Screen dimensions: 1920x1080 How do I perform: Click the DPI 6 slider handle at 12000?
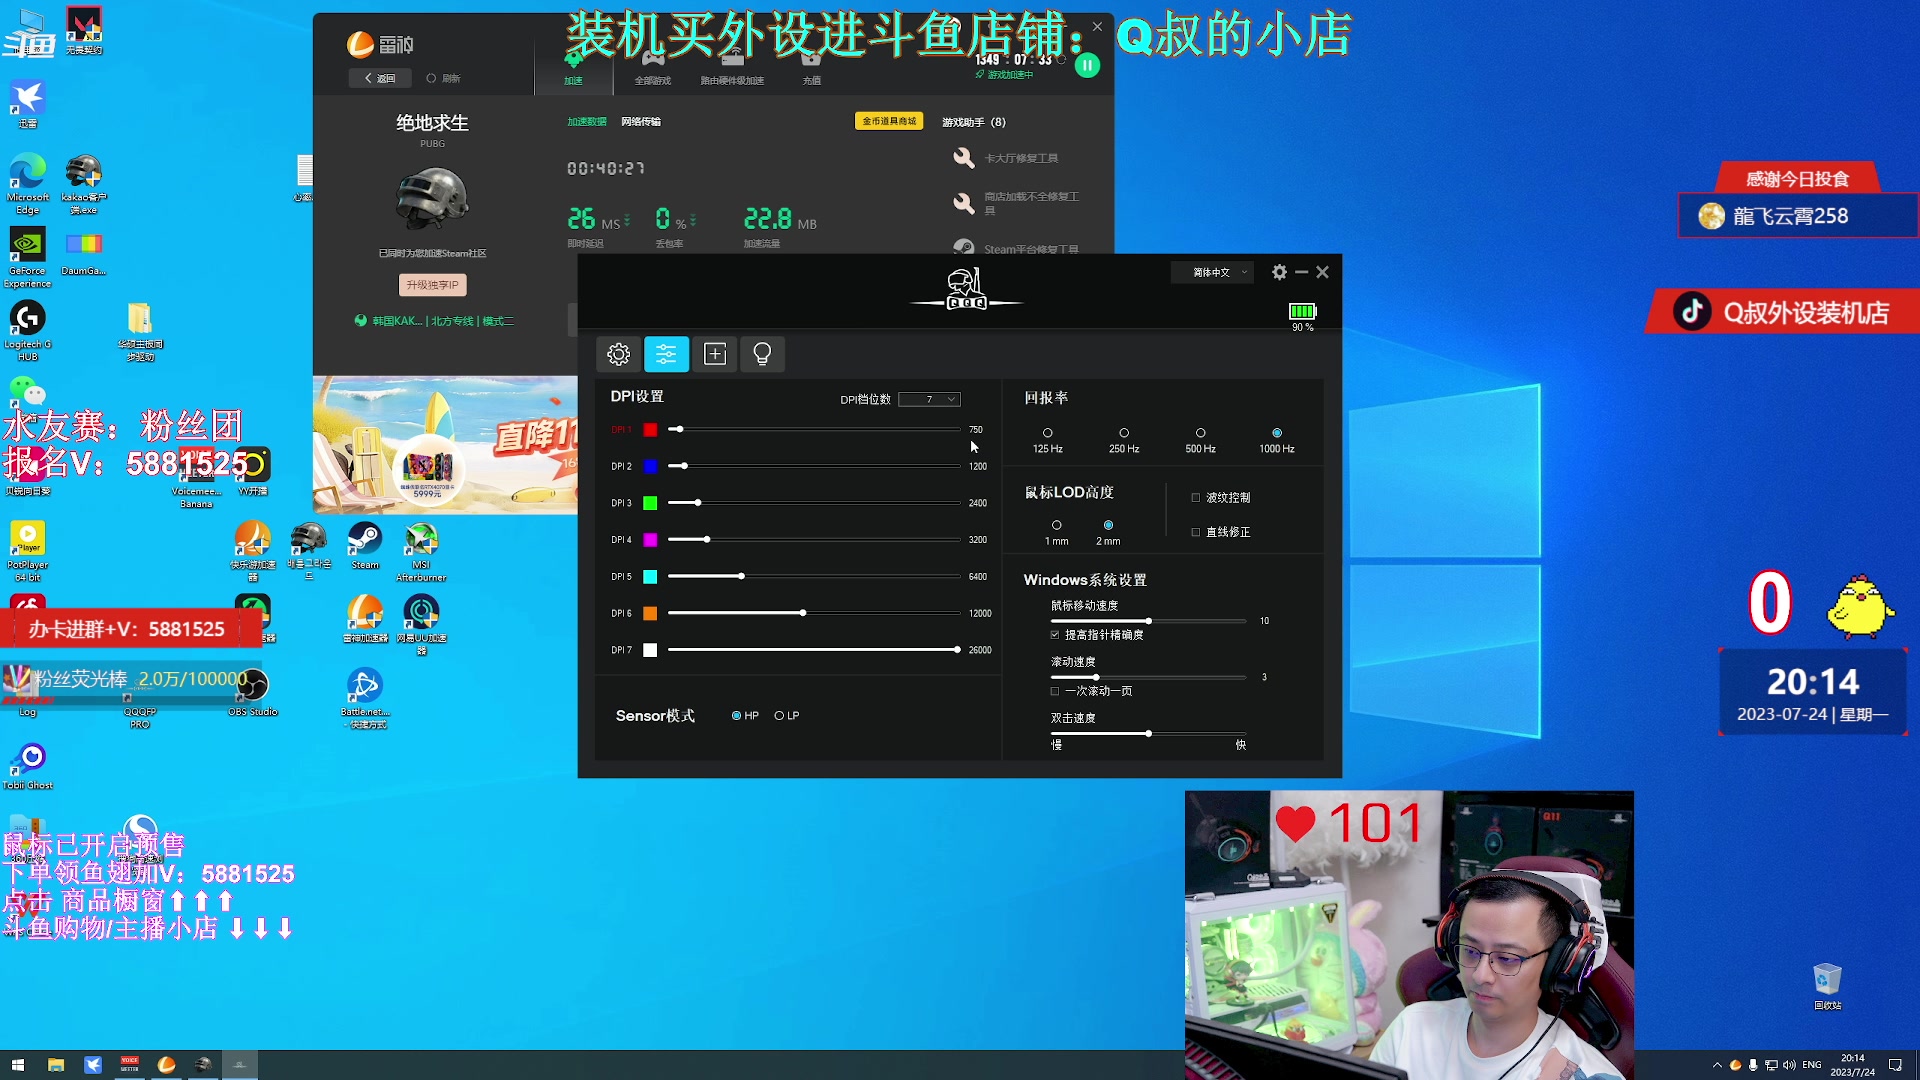tap(803, 612)
